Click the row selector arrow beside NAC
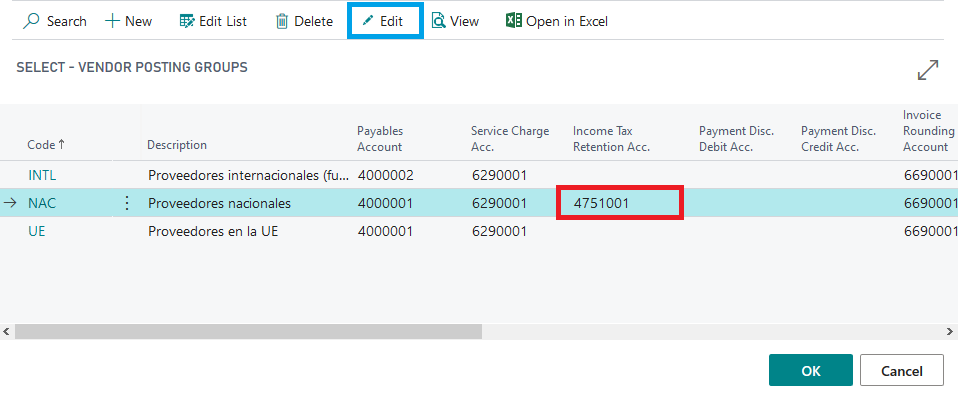Screen dimensions: 958x399 point(10,203)
